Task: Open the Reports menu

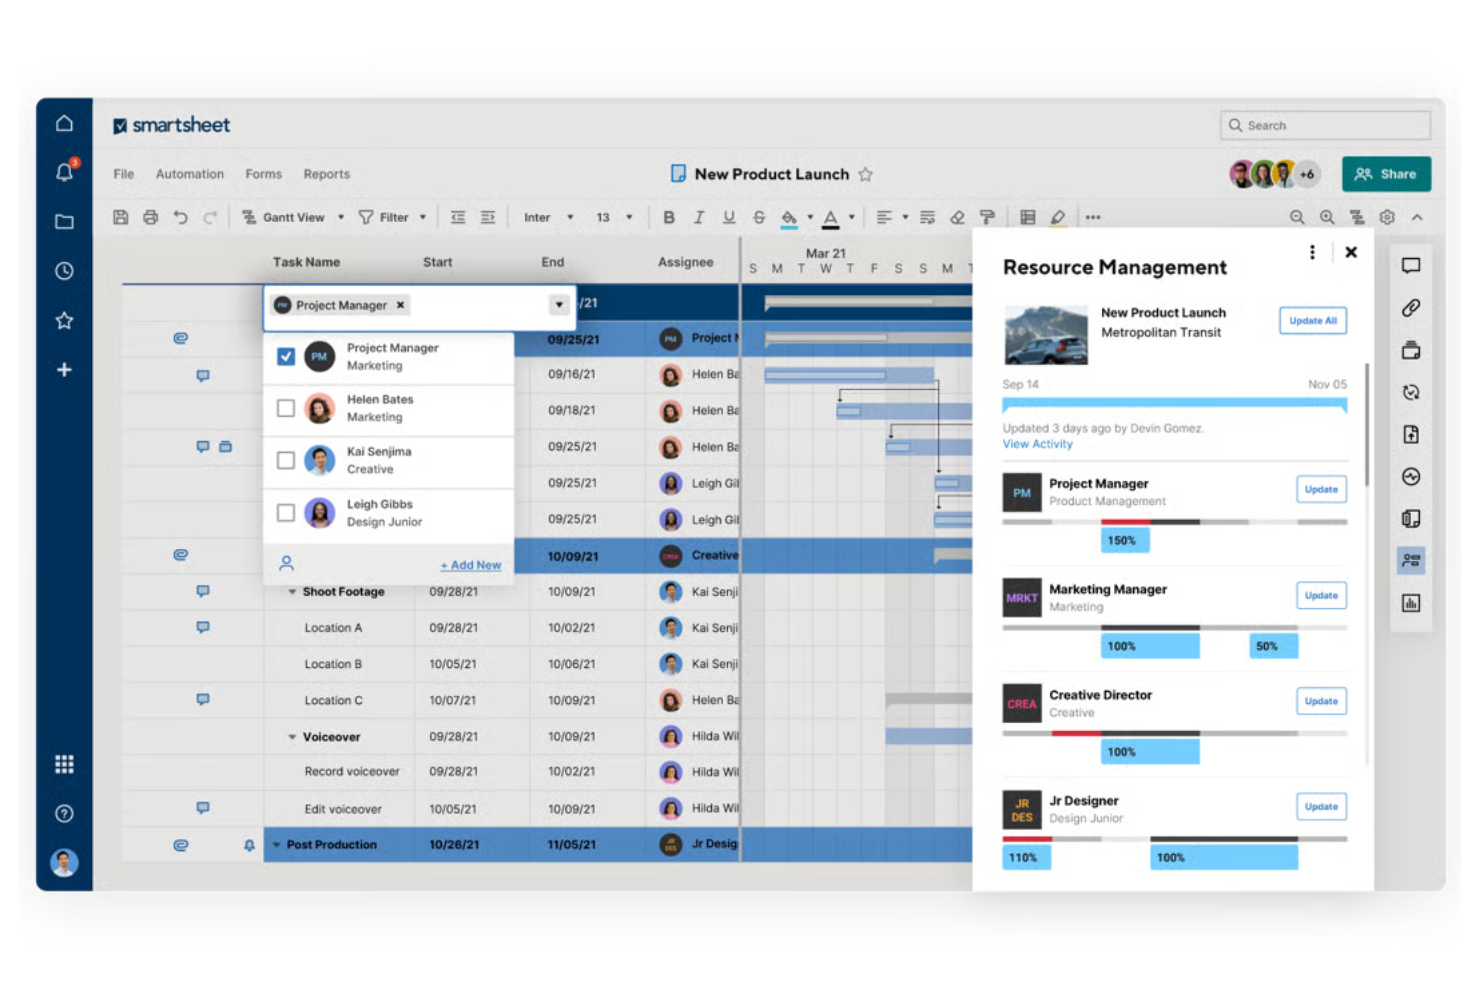Action: click(326, 174)
